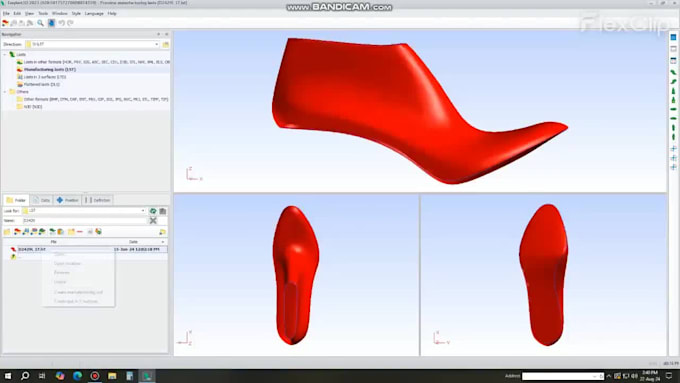Sort file list by File column header
680x383 pixels.
[x=53, y=242]
